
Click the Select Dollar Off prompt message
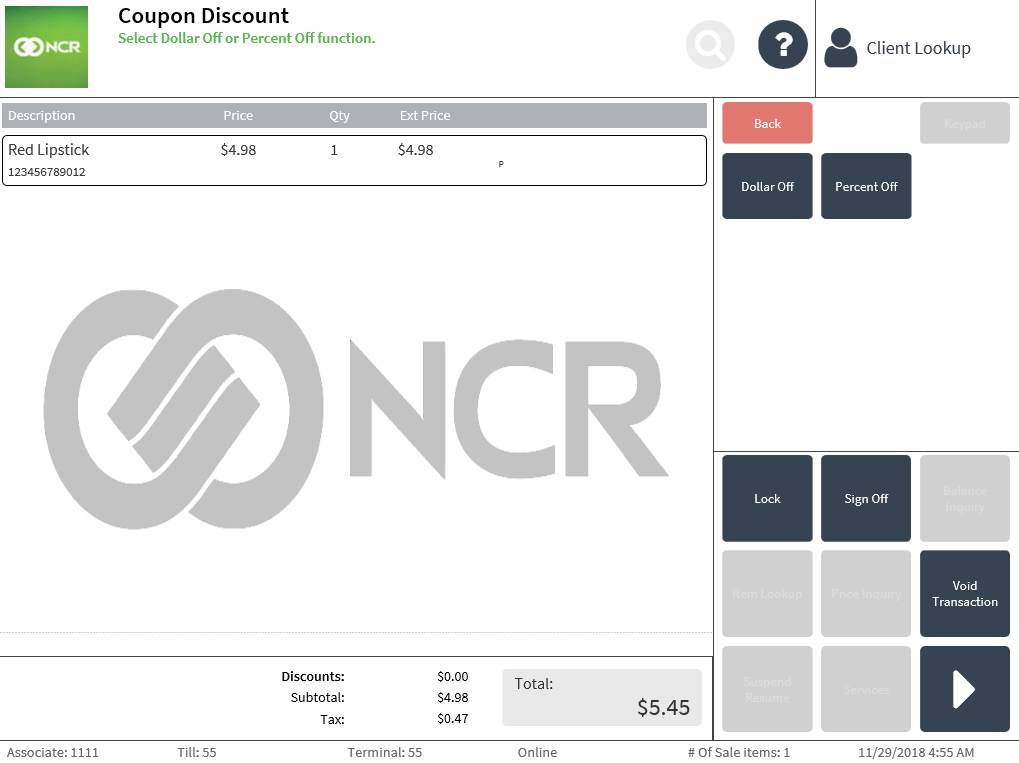click(246, 38)
